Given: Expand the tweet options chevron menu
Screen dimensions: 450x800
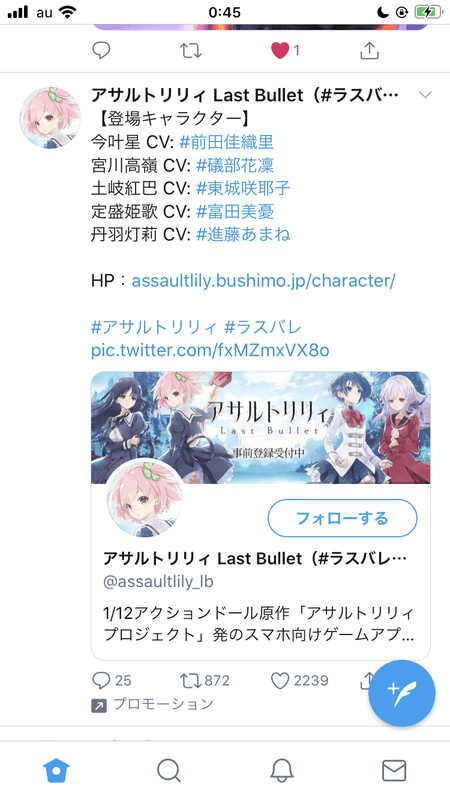Looking at the screenshot, I should (424, 95).
